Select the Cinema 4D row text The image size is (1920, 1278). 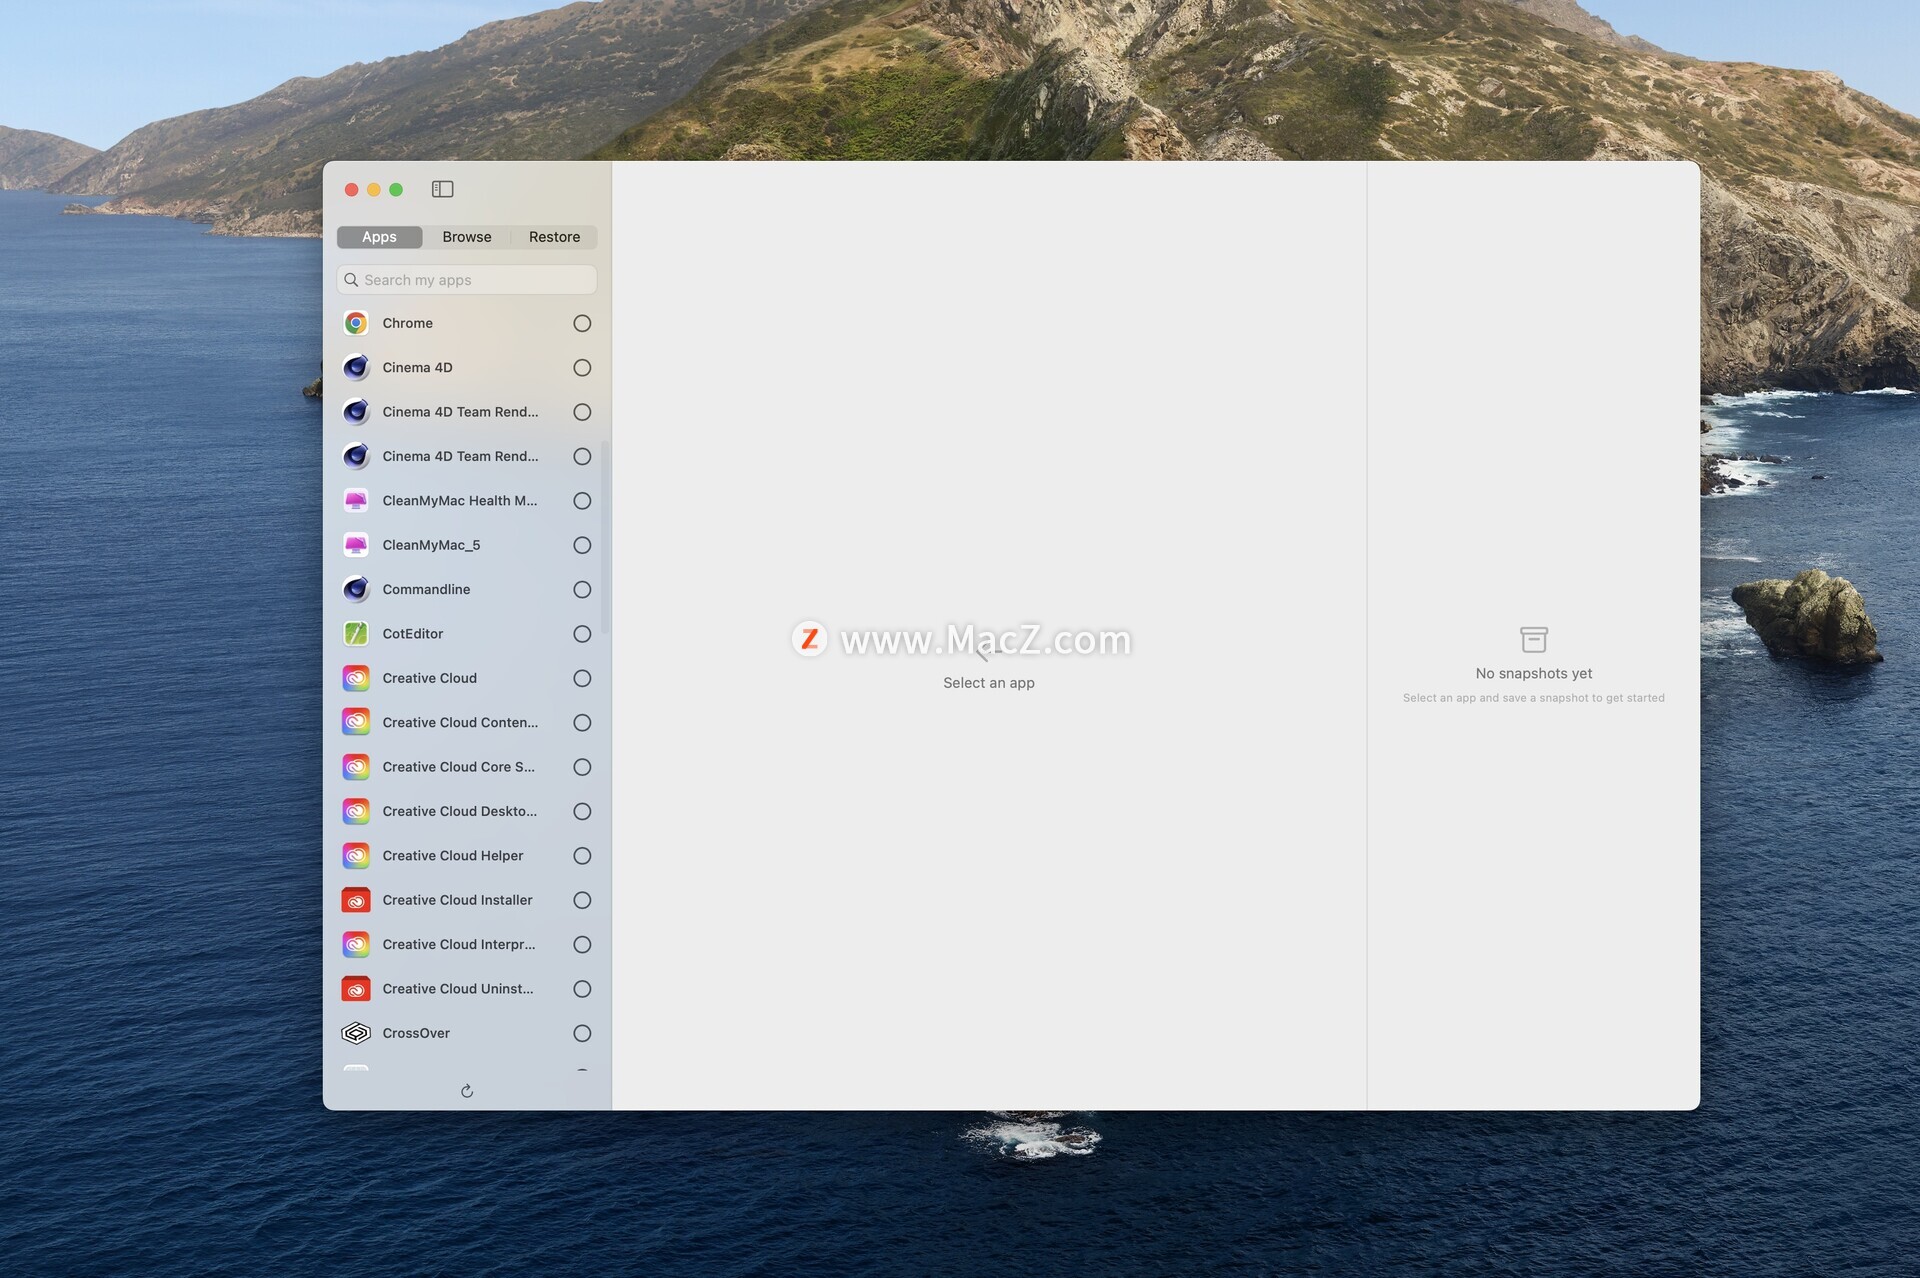(x=417, y=367)
